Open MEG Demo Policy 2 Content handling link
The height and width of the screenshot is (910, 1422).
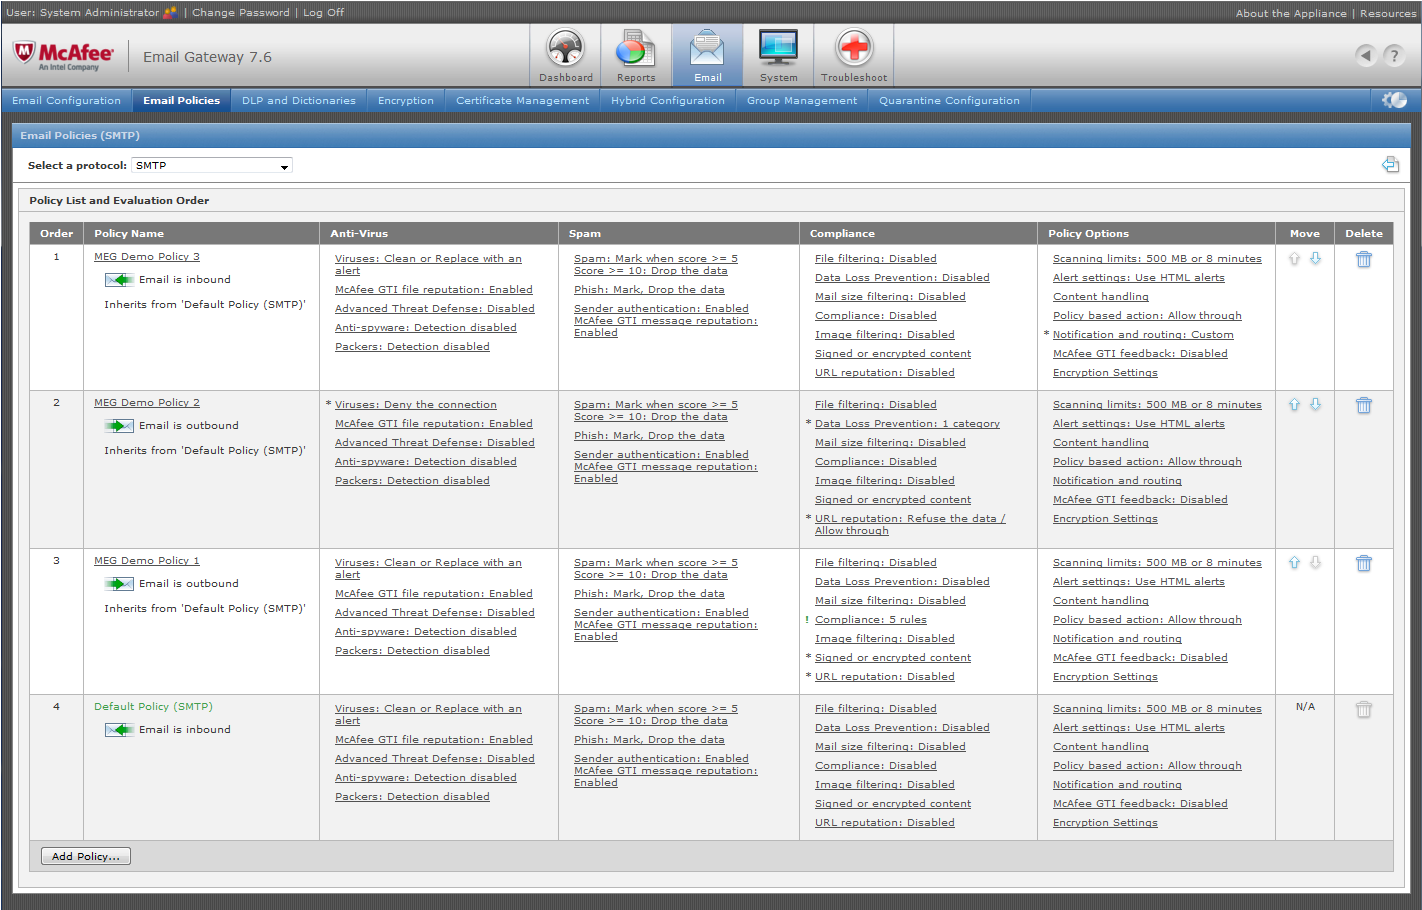1100,443
